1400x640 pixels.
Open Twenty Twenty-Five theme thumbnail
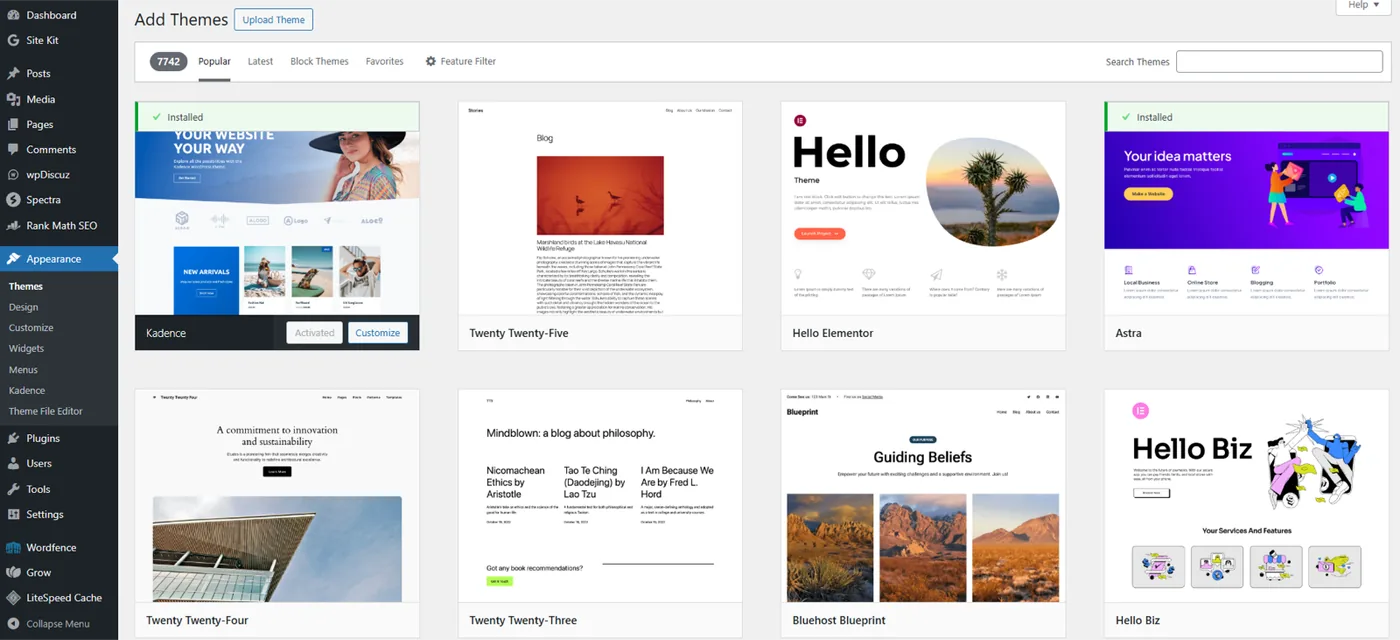(600, 208)
